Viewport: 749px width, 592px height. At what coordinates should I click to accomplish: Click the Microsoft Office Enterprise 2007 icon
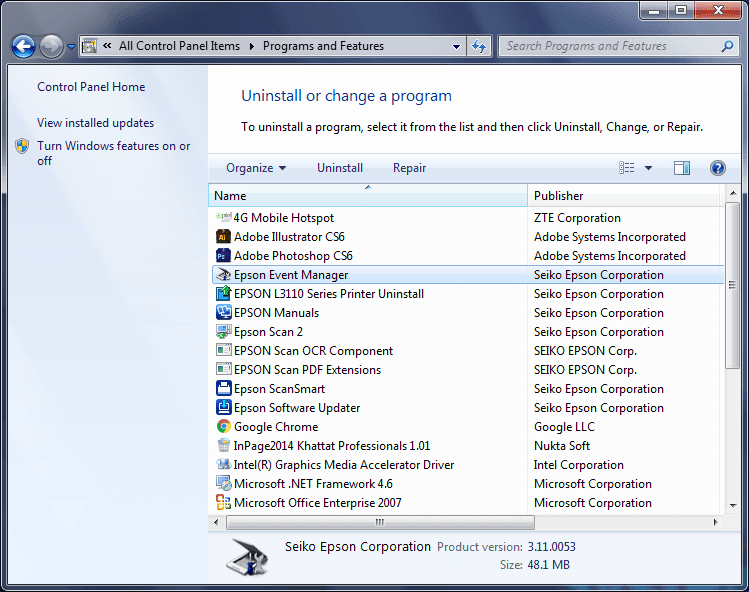point(224,502)
